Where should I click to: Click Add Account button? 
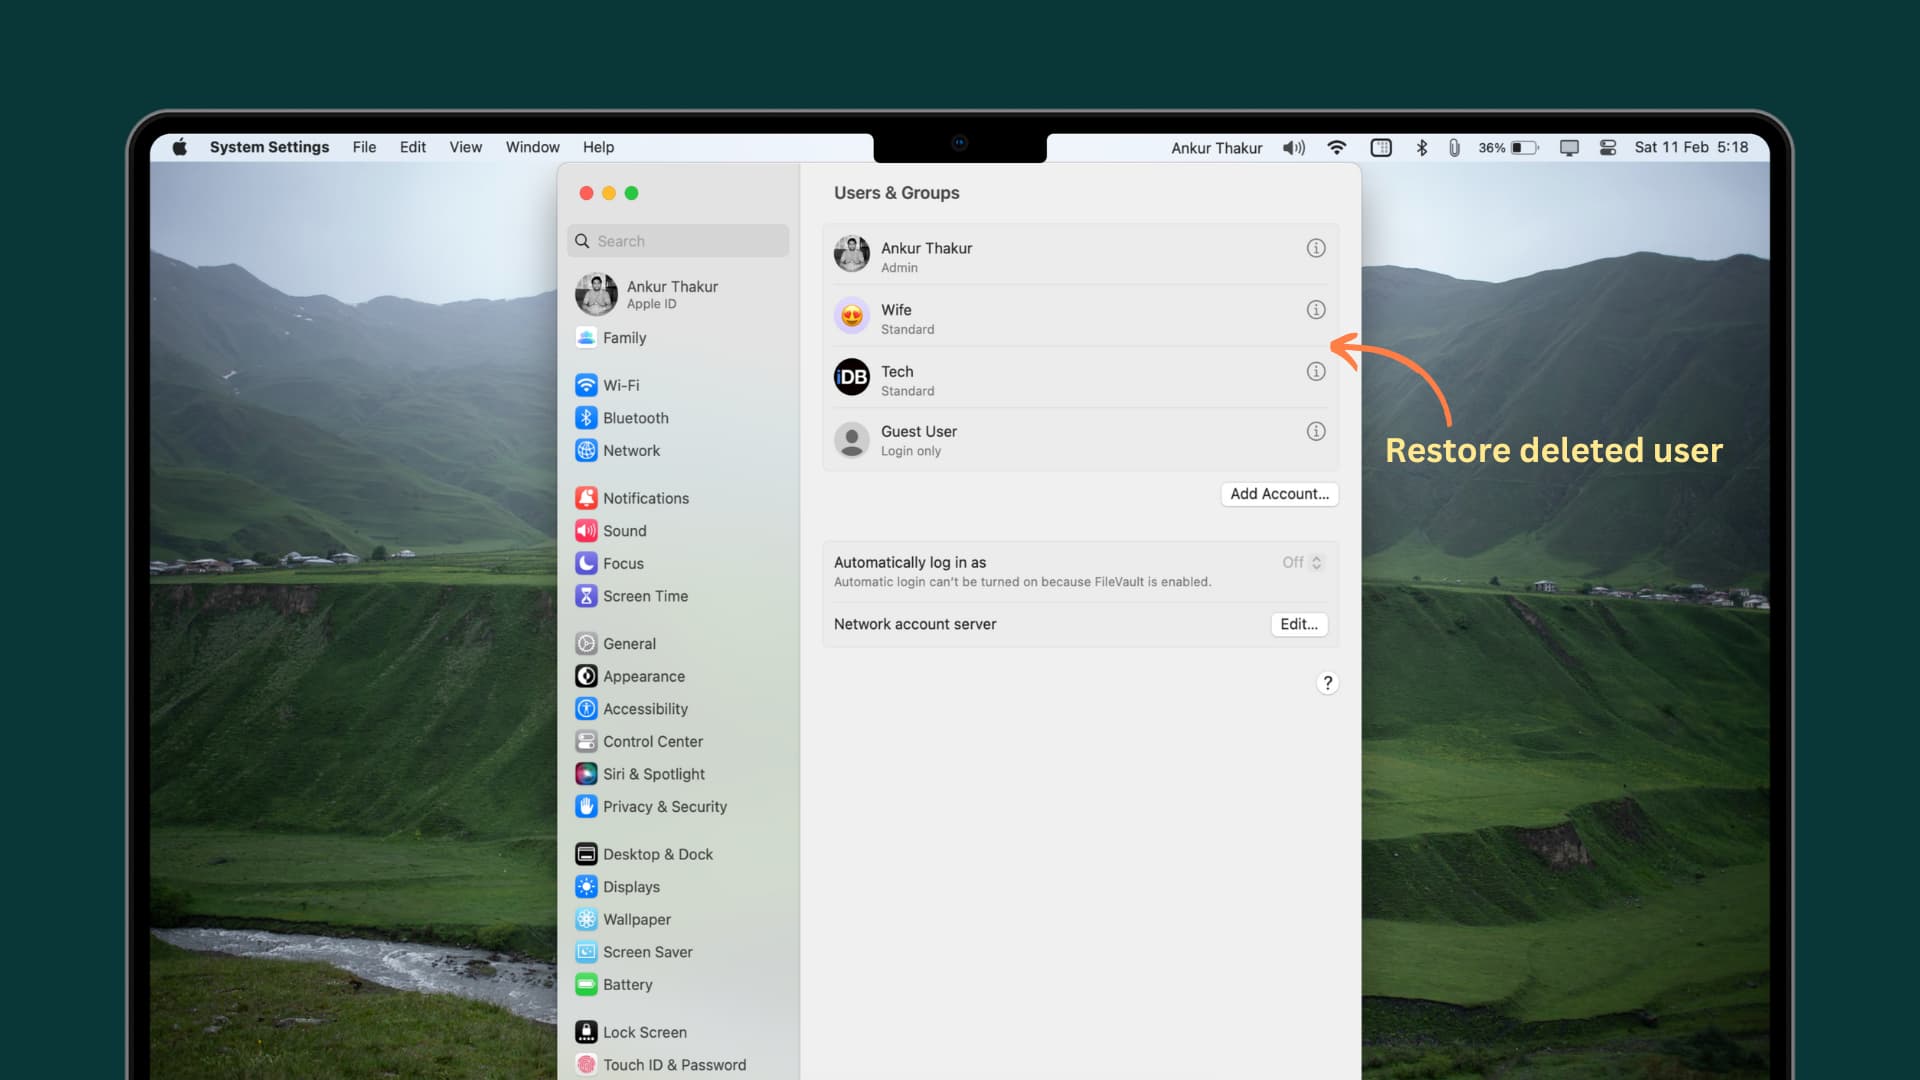click(1279, 493)
